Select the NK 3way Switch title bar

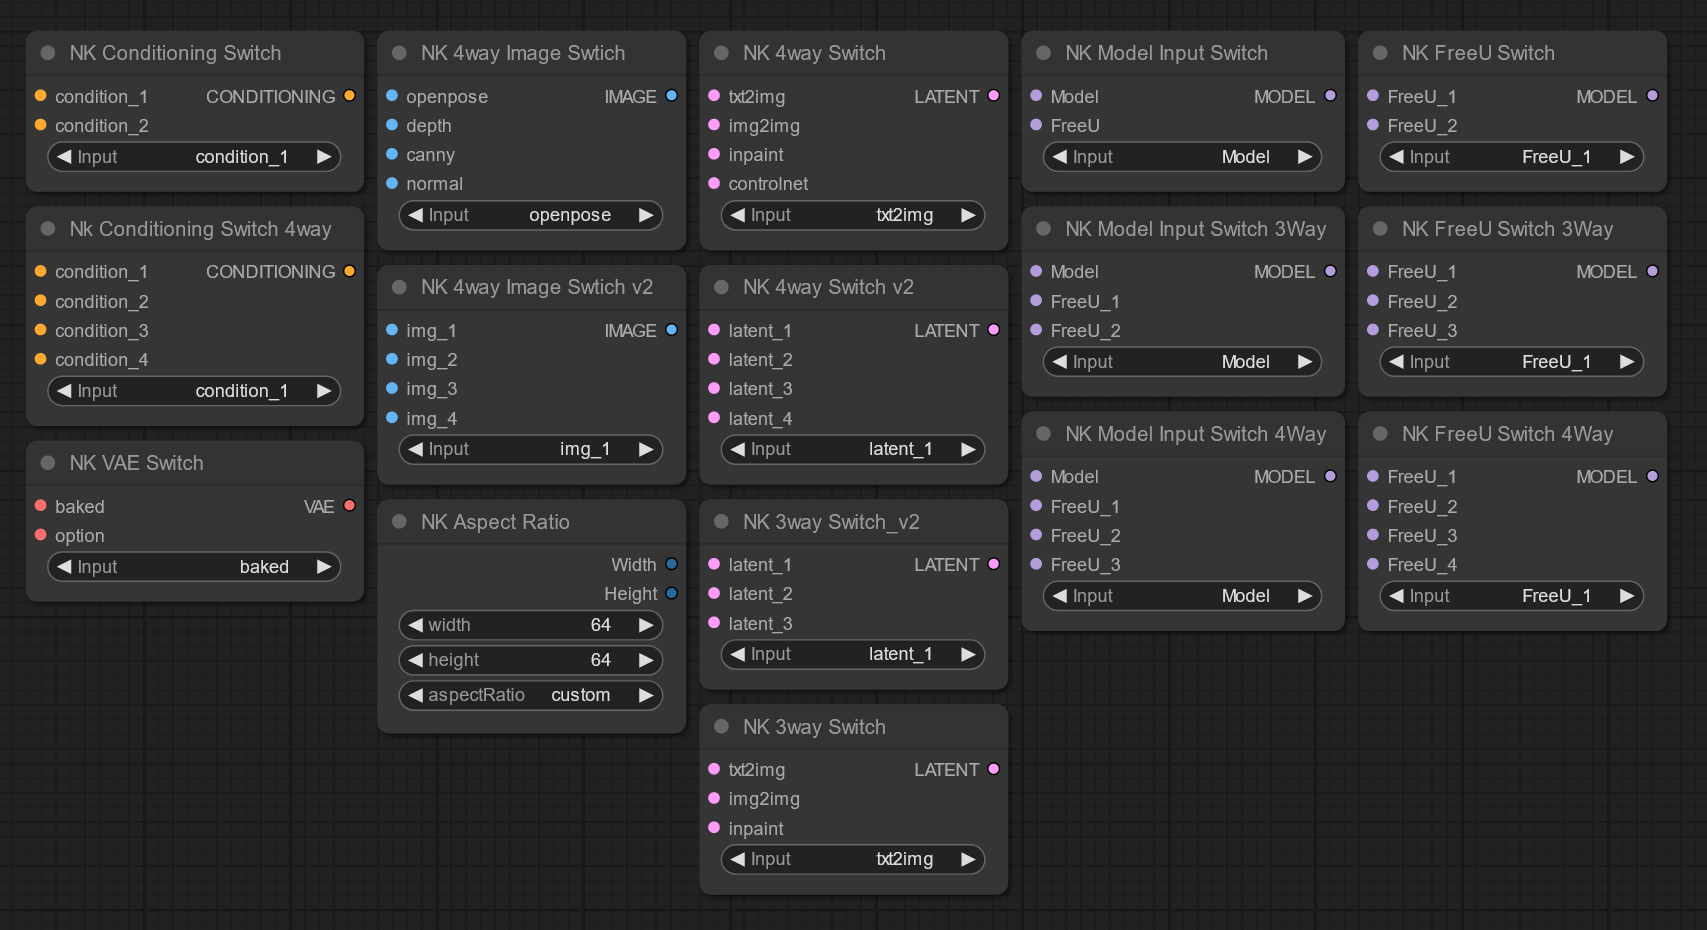(854, 727)
